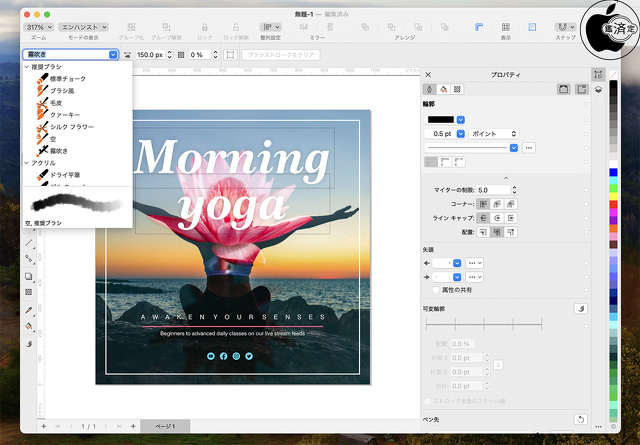
Task: Click the line style settings ellipsis button
Action: point(528,148)
